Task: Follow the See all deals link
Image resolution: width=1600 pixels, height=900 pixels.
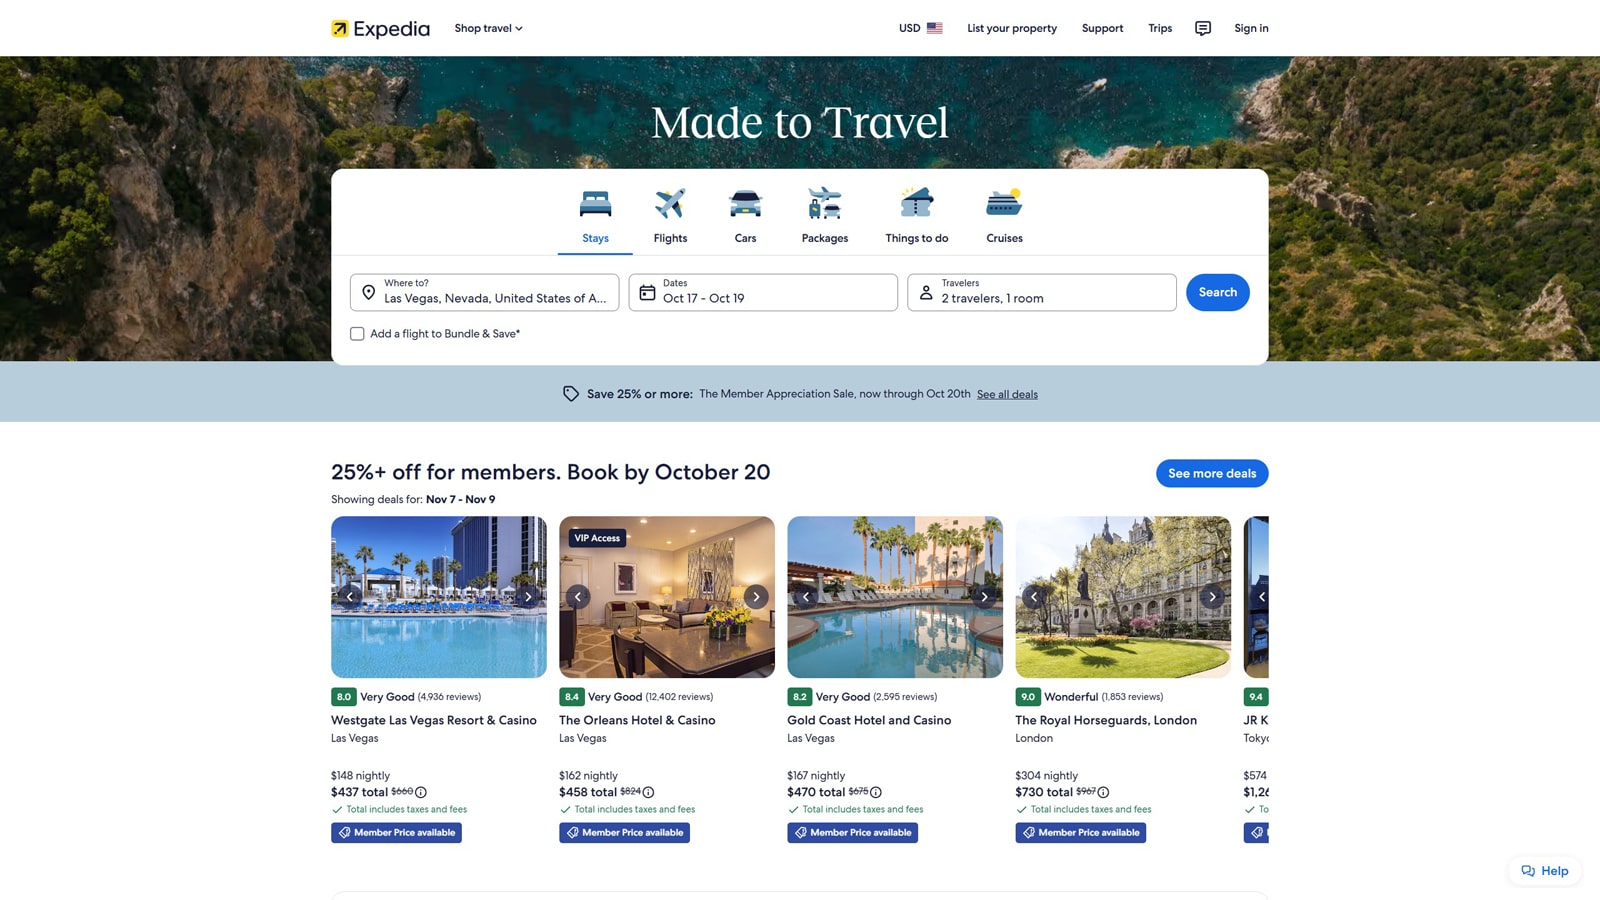Action: coord(1007,394)
